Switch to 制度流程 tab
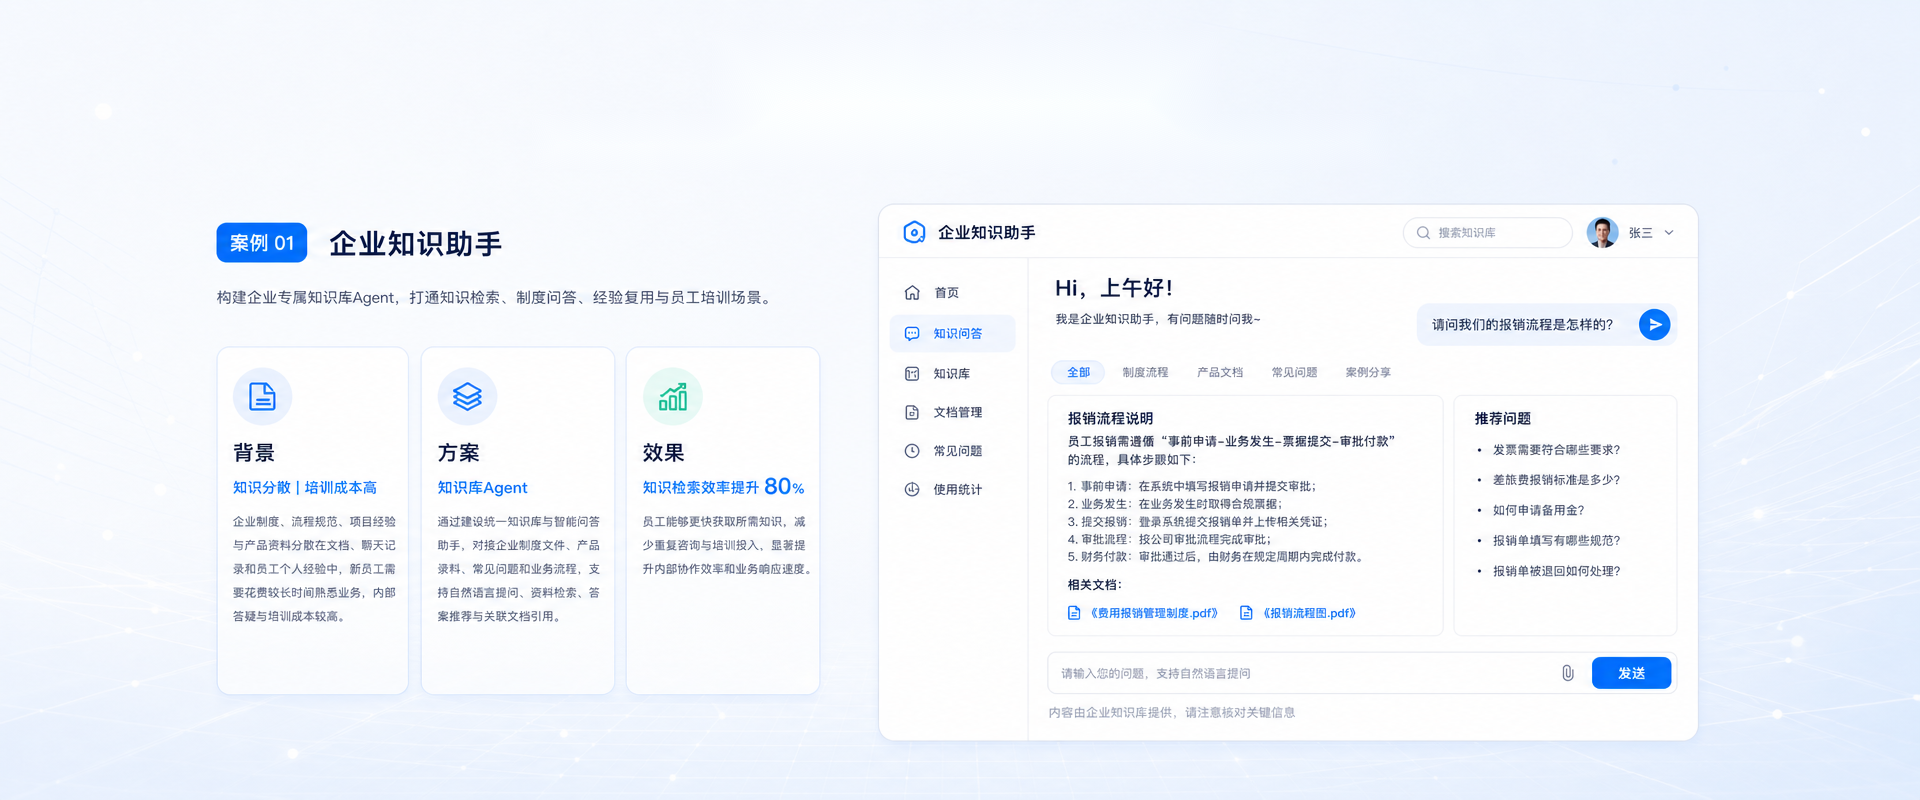 1145,372
